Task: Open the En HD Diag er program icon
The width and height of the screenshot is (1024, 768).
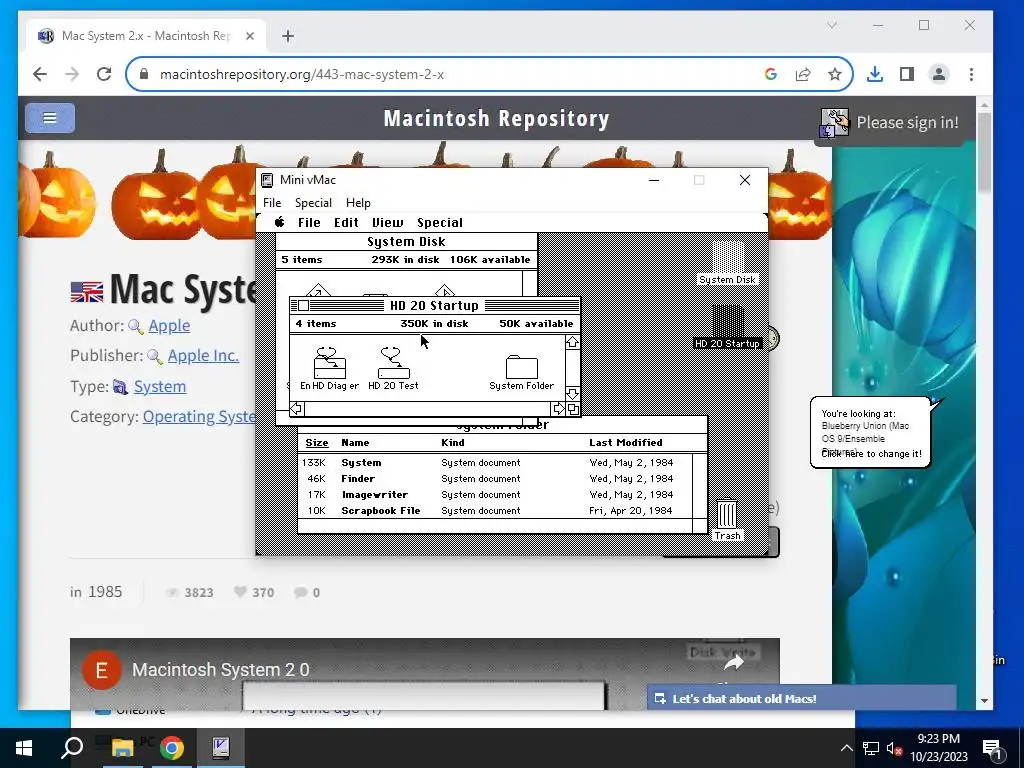Action: (329, 368)
